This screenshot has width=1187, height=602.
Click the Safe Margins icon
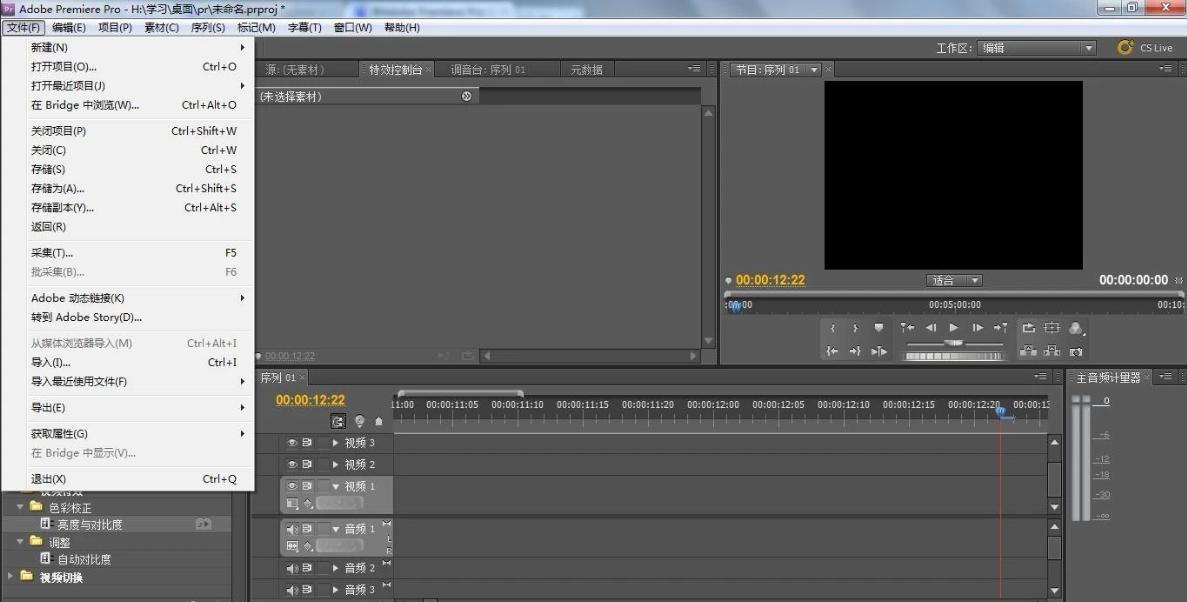pyautogui.click(x=1051, y=328)
